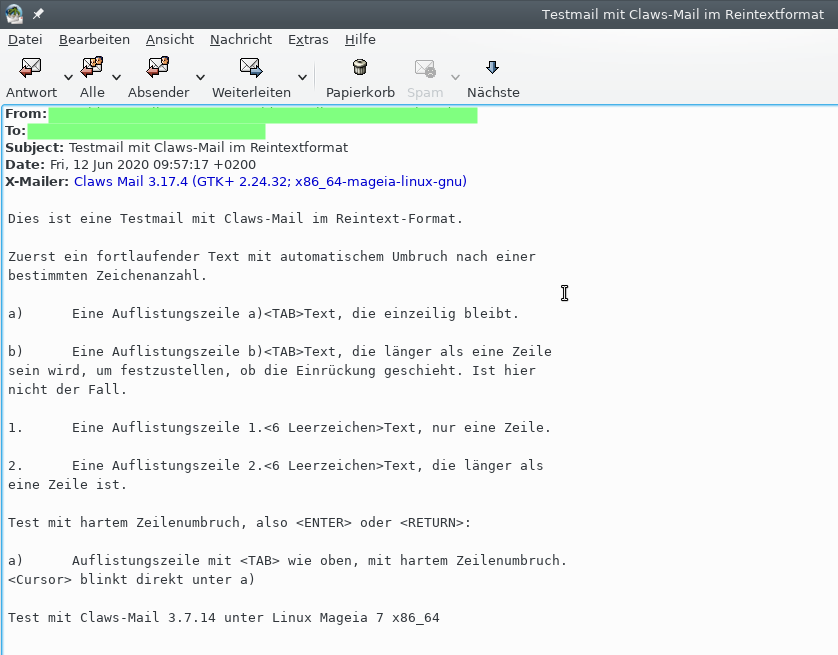Click the Antwort reply envelope icon
838x655 pixels.
pos(30,67)
